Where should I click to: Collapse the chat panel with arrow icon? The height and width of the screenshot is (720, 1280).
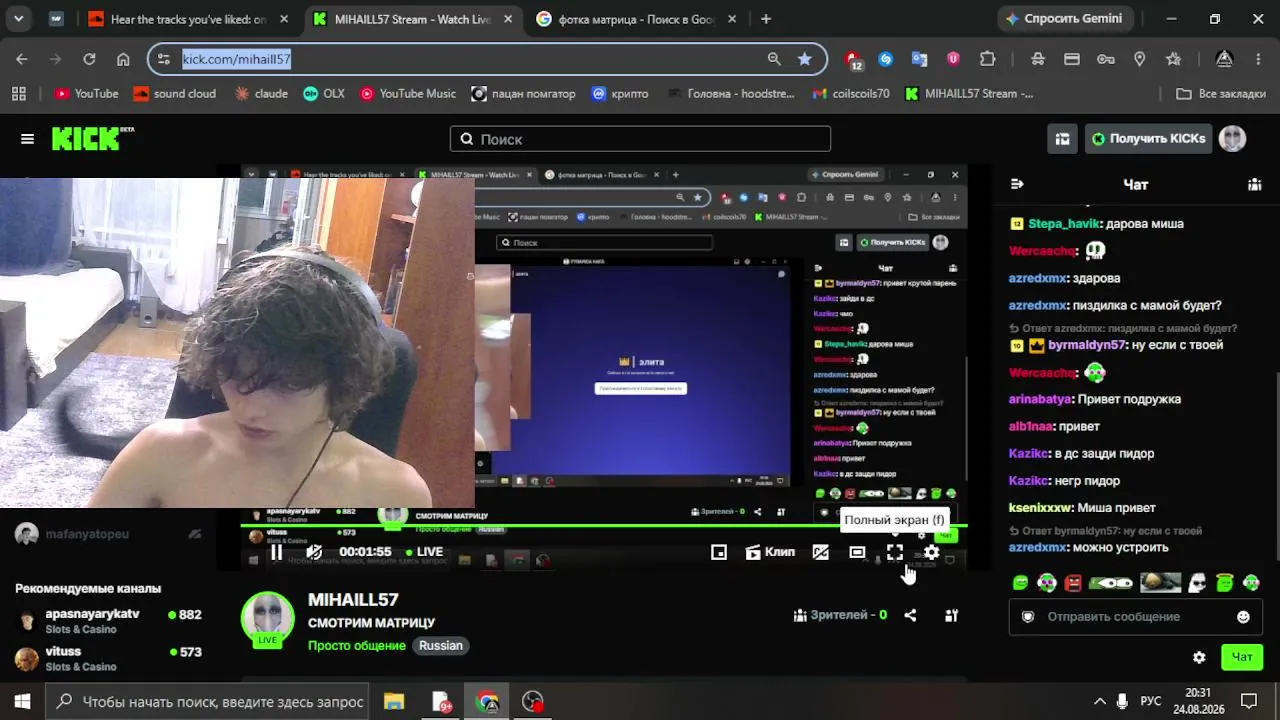1017,184
